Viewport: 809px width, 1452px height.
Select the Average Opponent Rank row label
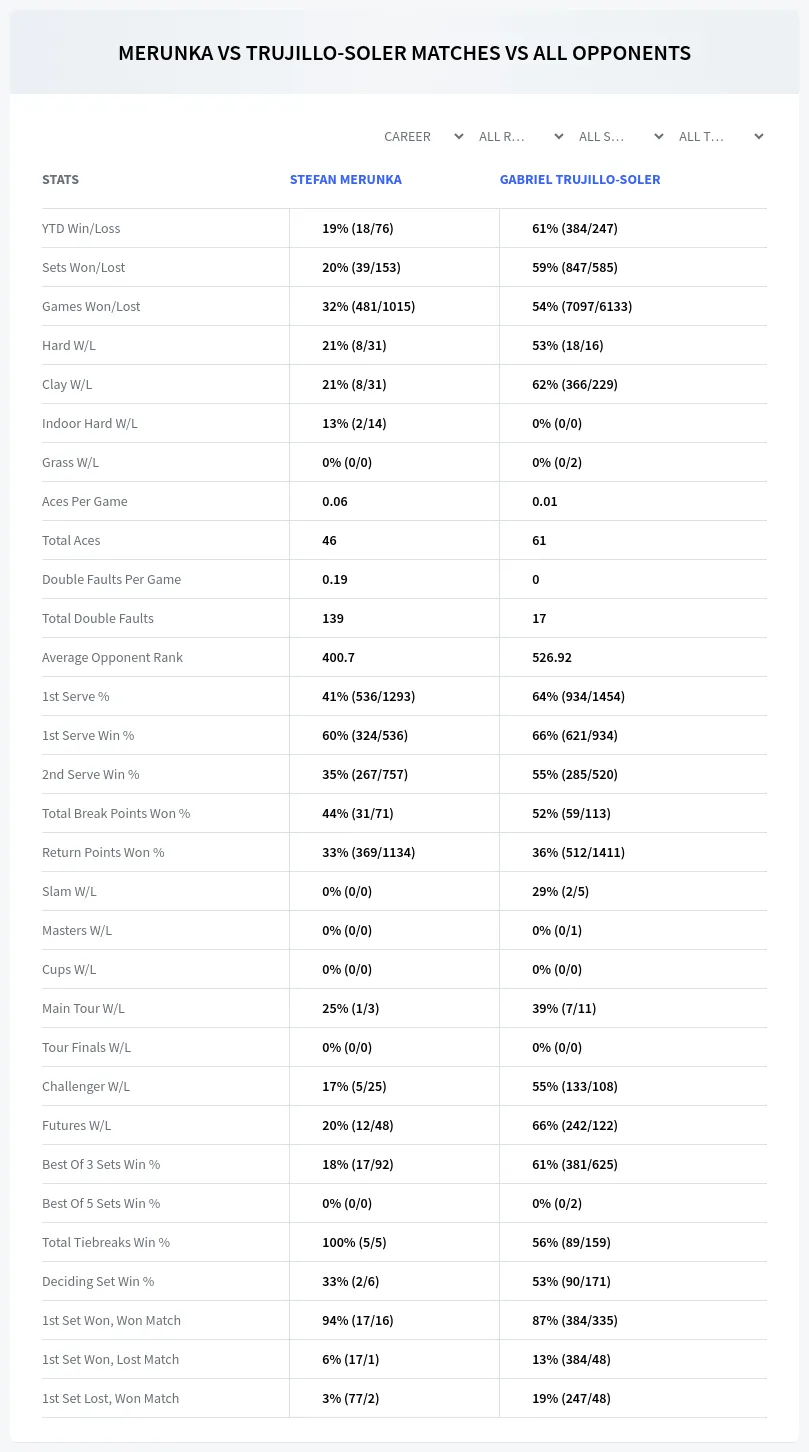click(112, 657)
